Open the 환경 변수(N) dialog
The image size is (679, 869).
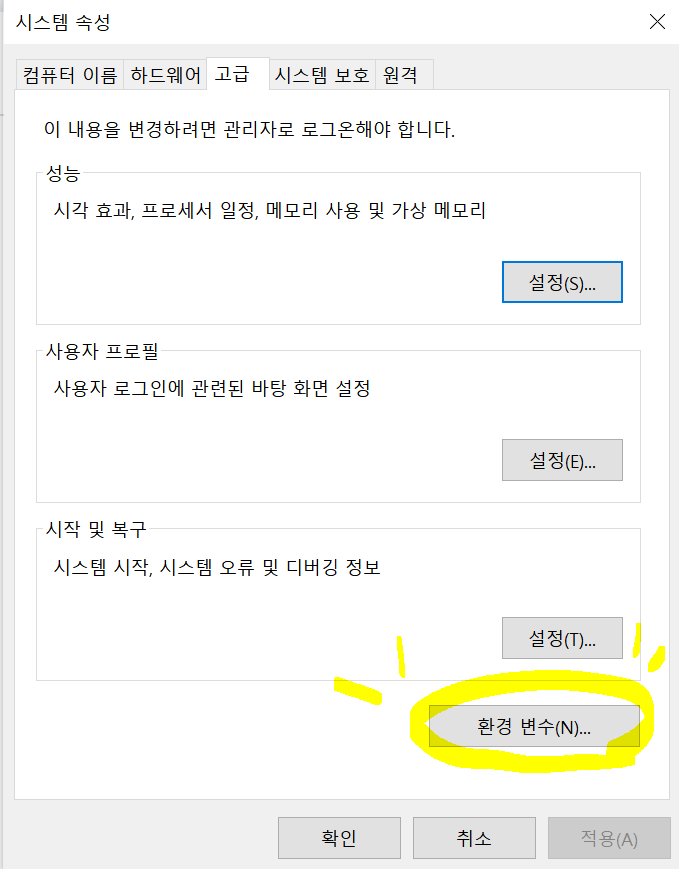click(534, 726)
